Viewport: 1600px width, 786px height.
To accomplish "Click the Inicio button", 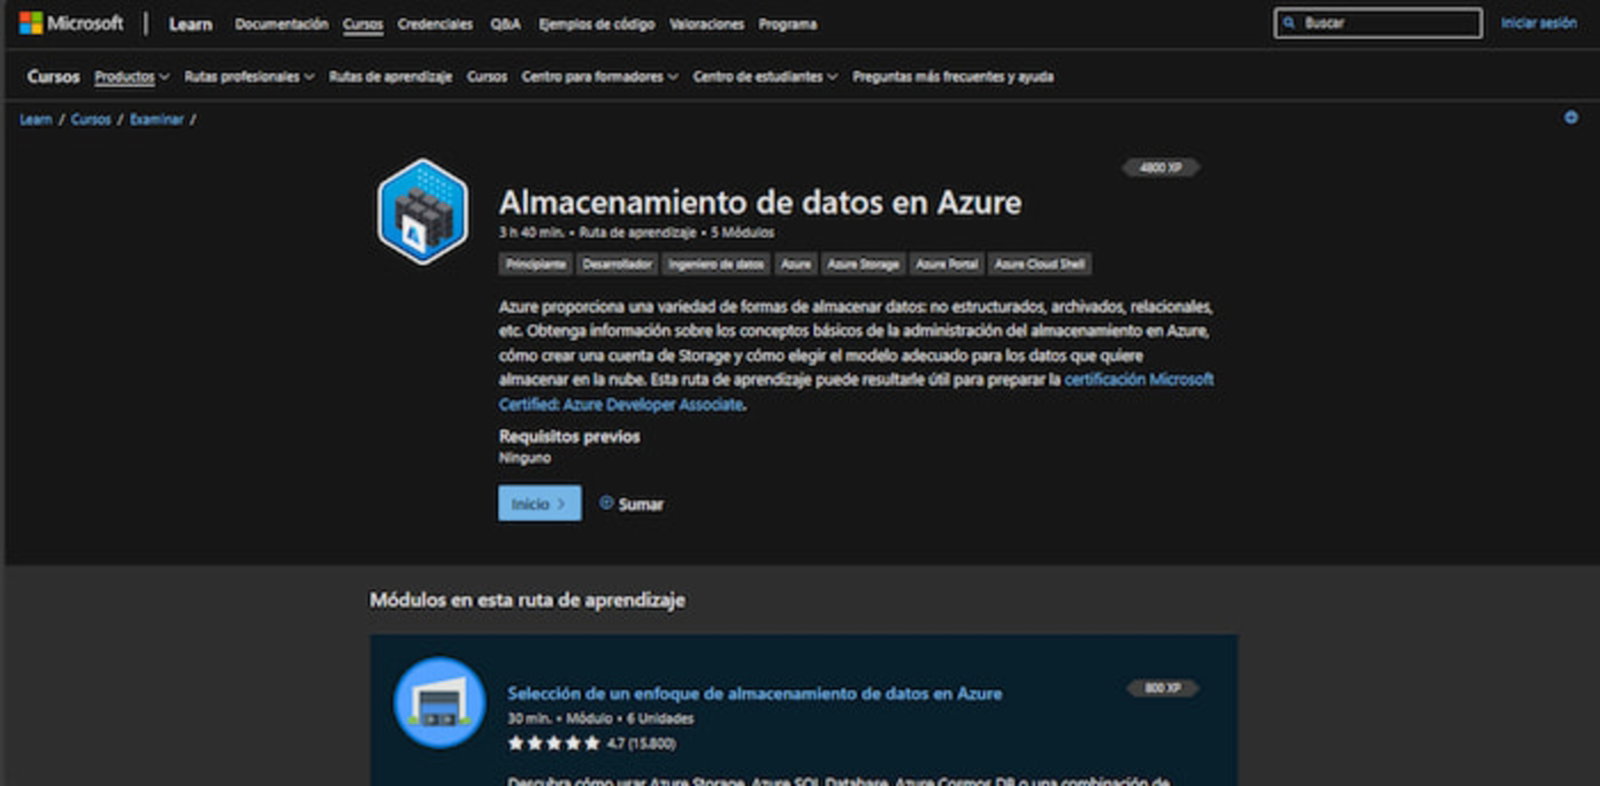I will [540, 503].
